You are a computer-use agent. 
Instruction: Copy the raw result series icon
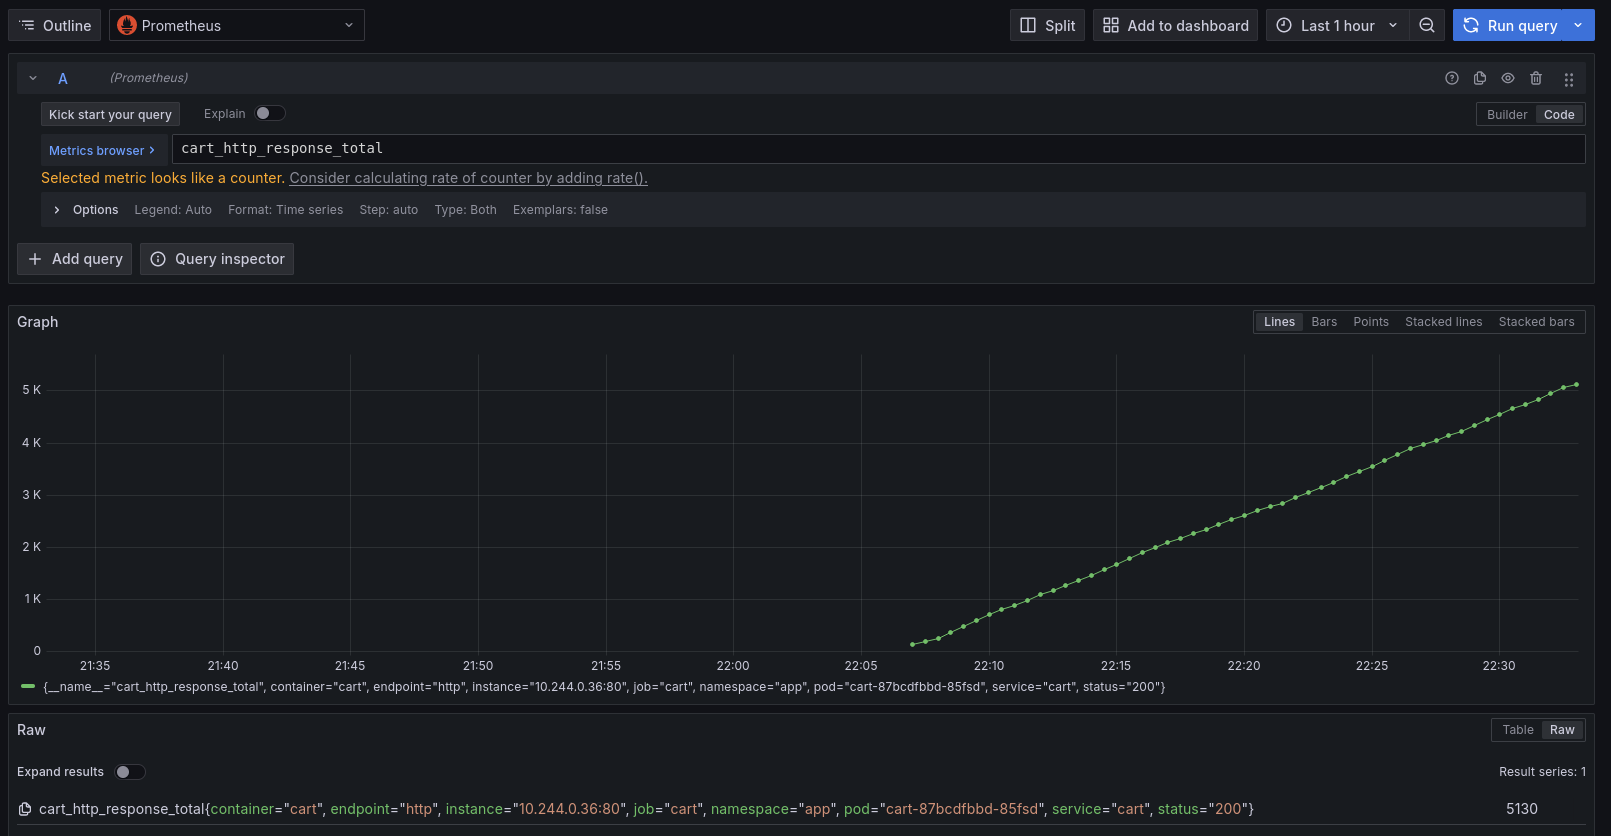[25, 809]
